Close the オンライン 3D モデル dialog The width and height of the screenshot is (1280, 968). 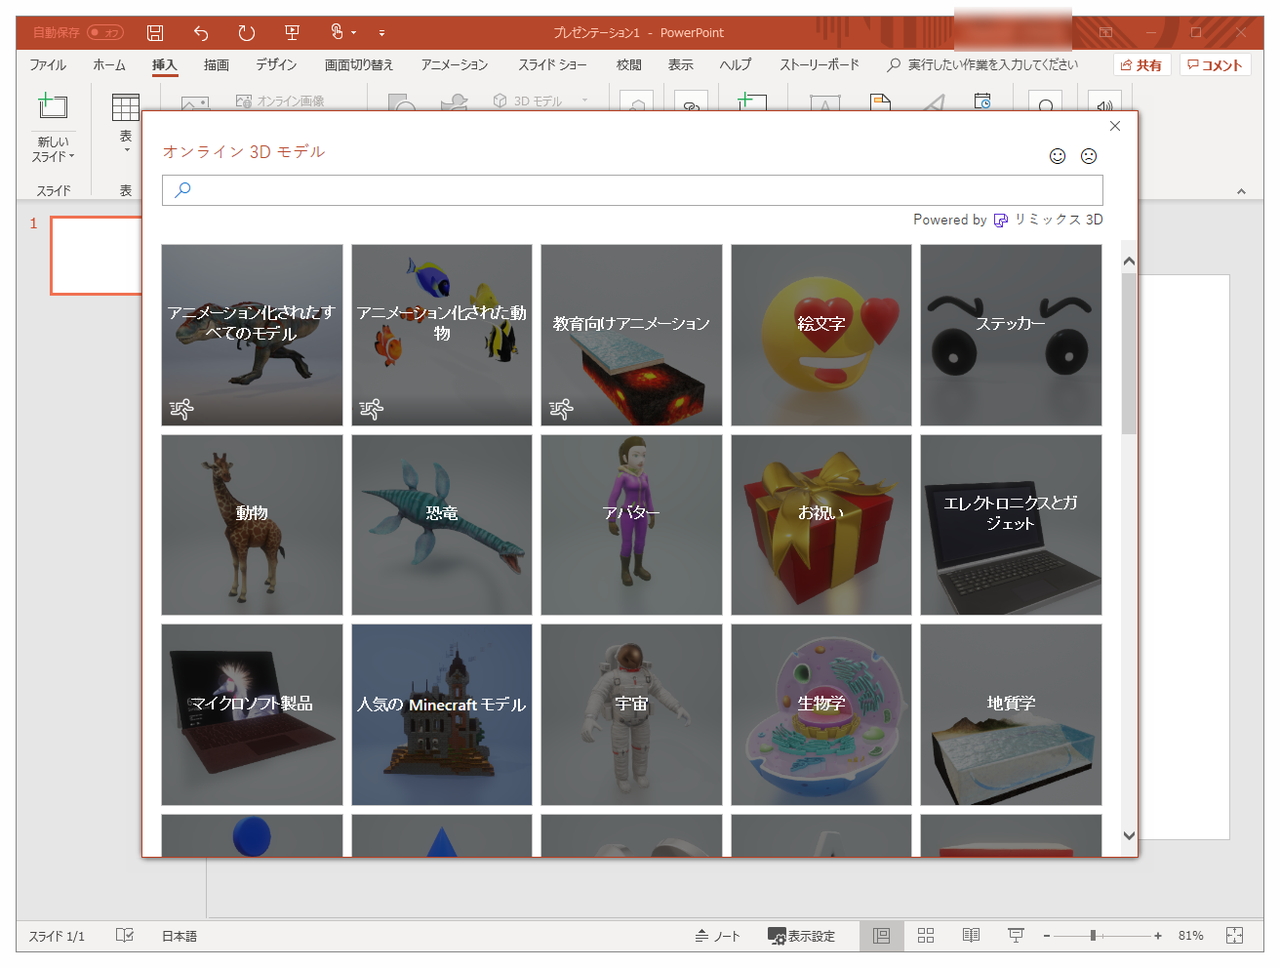tap(1115, 126)
